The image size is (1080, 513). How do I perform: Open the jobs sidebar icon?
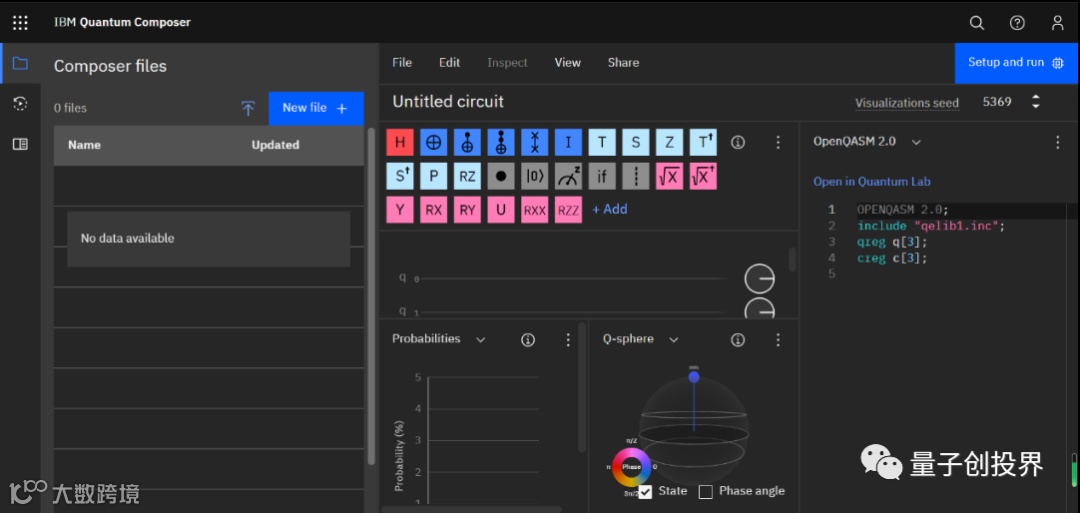pyautogui.click(x=21, y=104)
